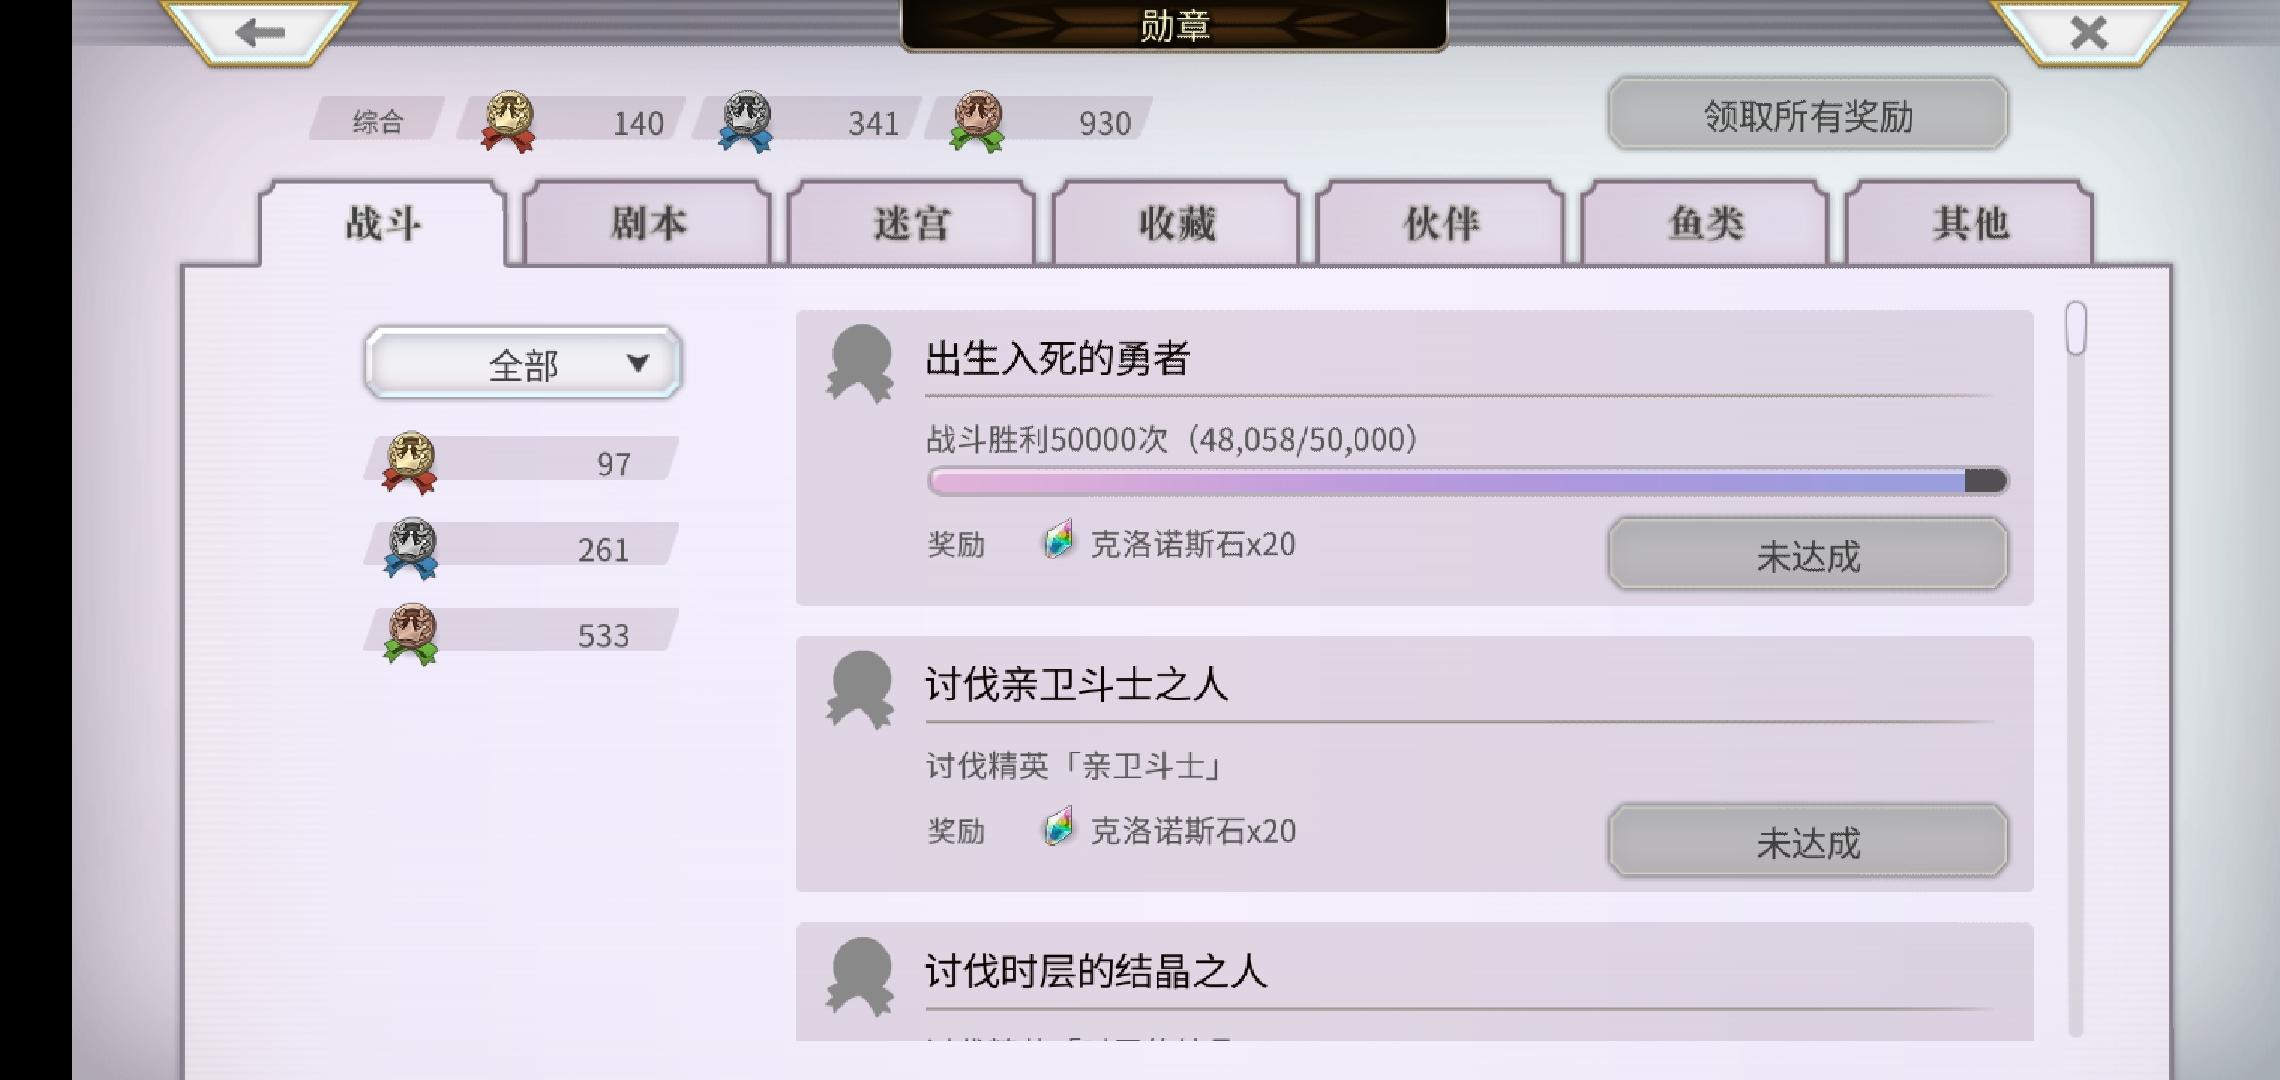Click the grey medal icon of 讨伐亲卫斗士之人

tap(860, 689)
